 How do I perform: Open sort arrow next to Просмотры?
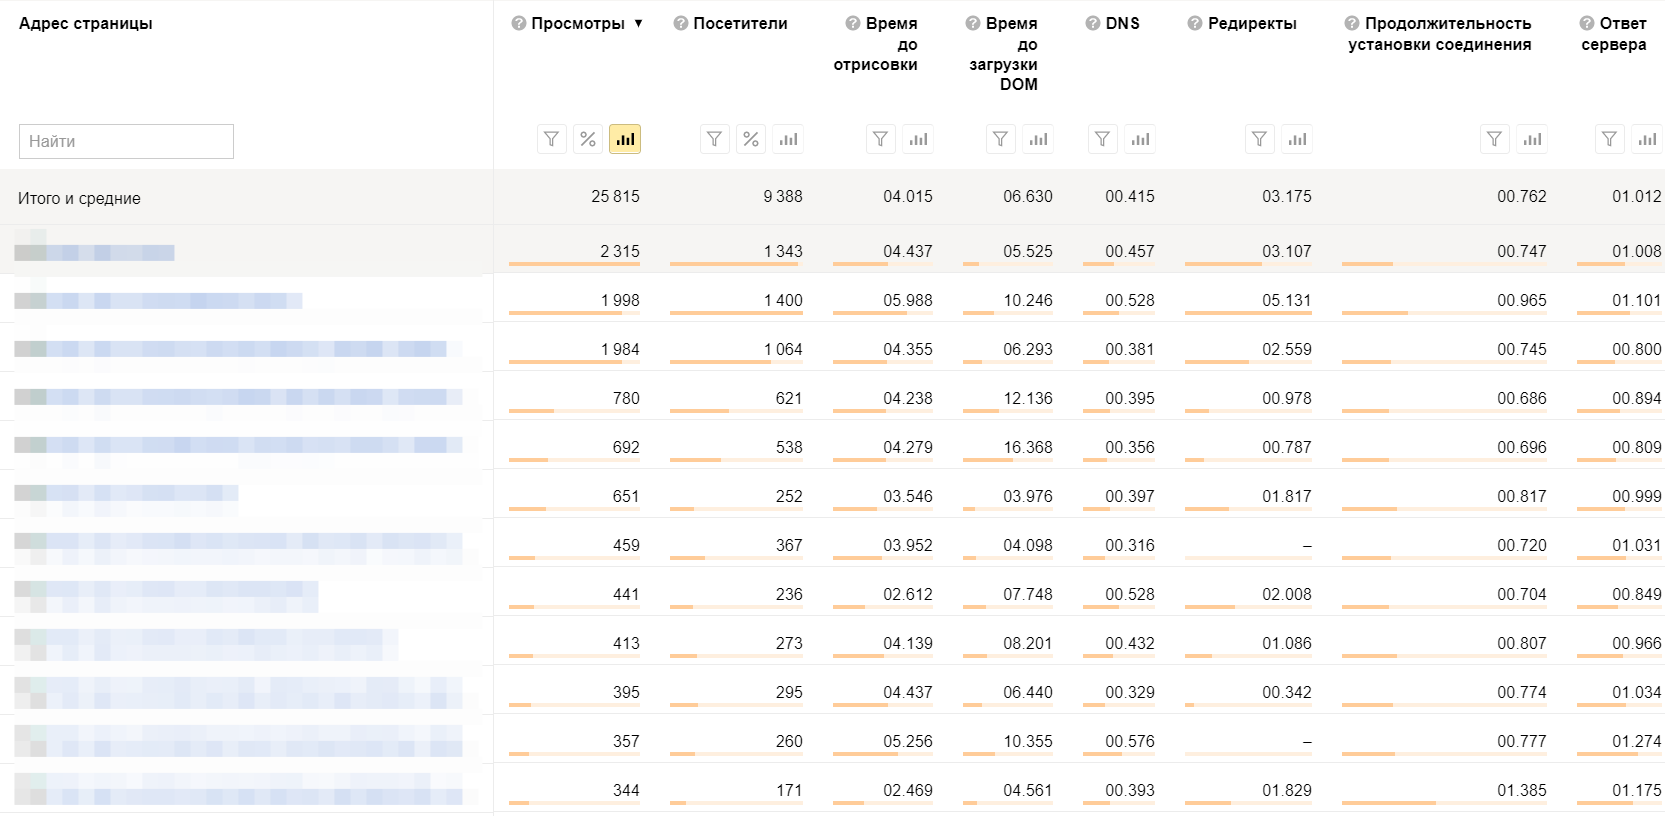(x=638, y=23)
